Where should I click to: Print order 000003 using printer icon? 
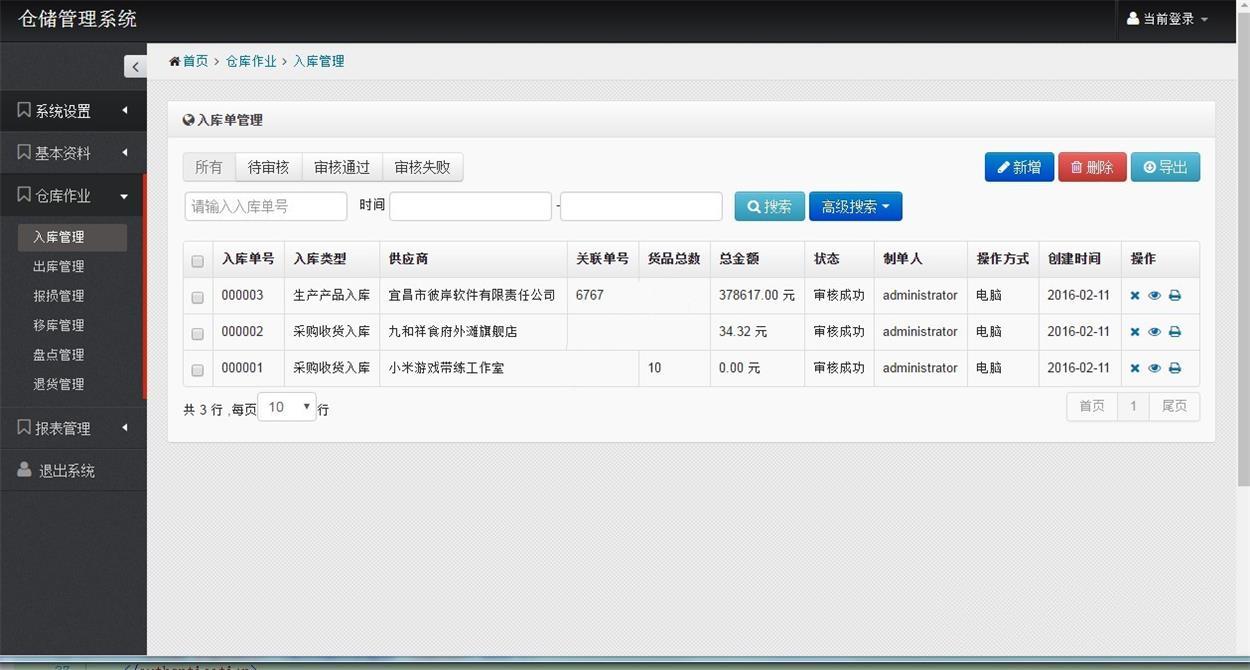click(x=1175, y=296)
